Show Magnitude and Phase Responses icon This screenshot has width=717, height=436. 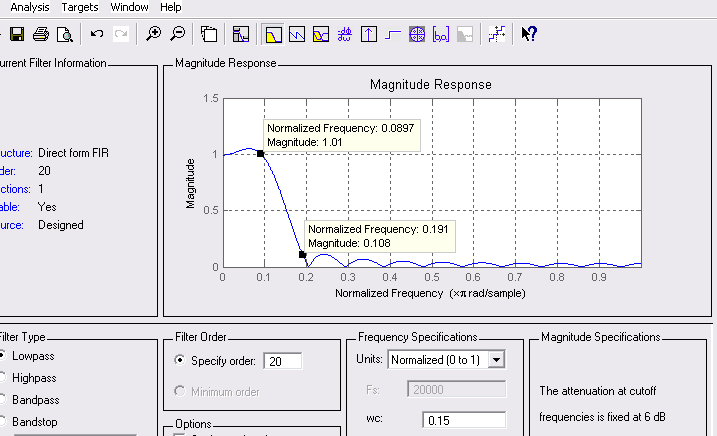321,34
